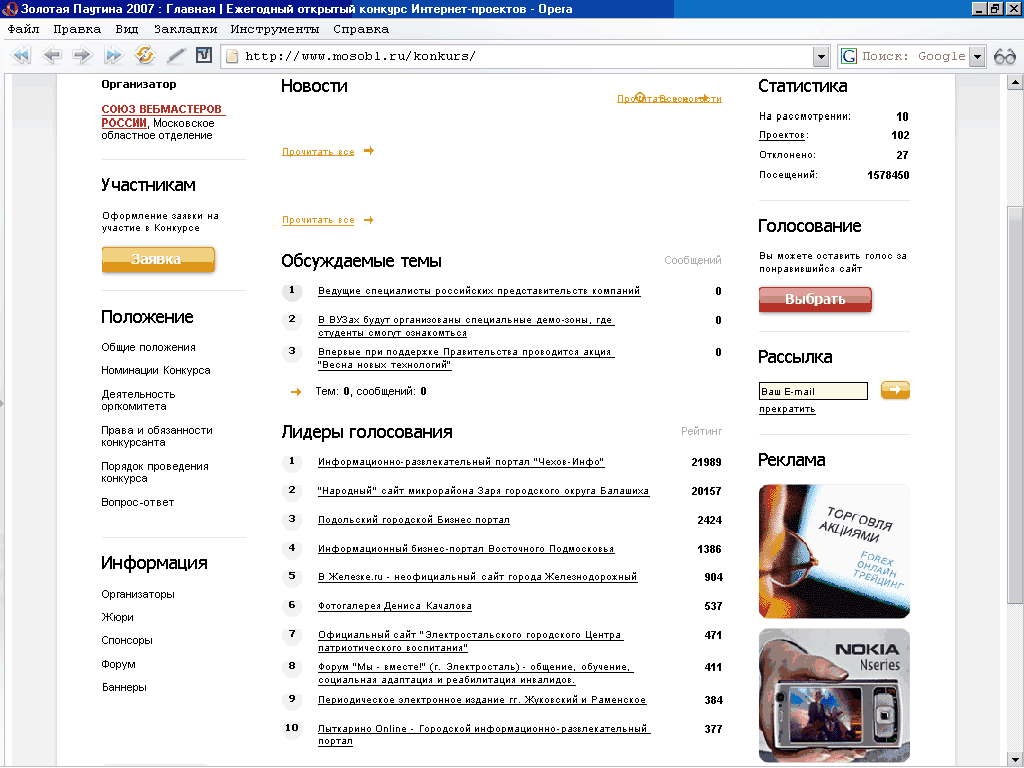Click the Ваш E-mail input field
Viewport: 1024px width, 768px height.
pos(813,391)
